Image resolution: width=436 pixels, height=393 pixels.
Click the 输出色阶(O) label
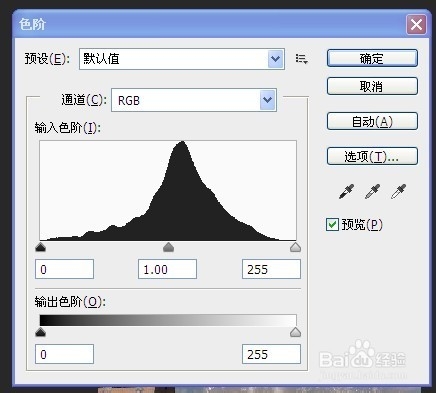pyautogui.click(x=70, y=302)
